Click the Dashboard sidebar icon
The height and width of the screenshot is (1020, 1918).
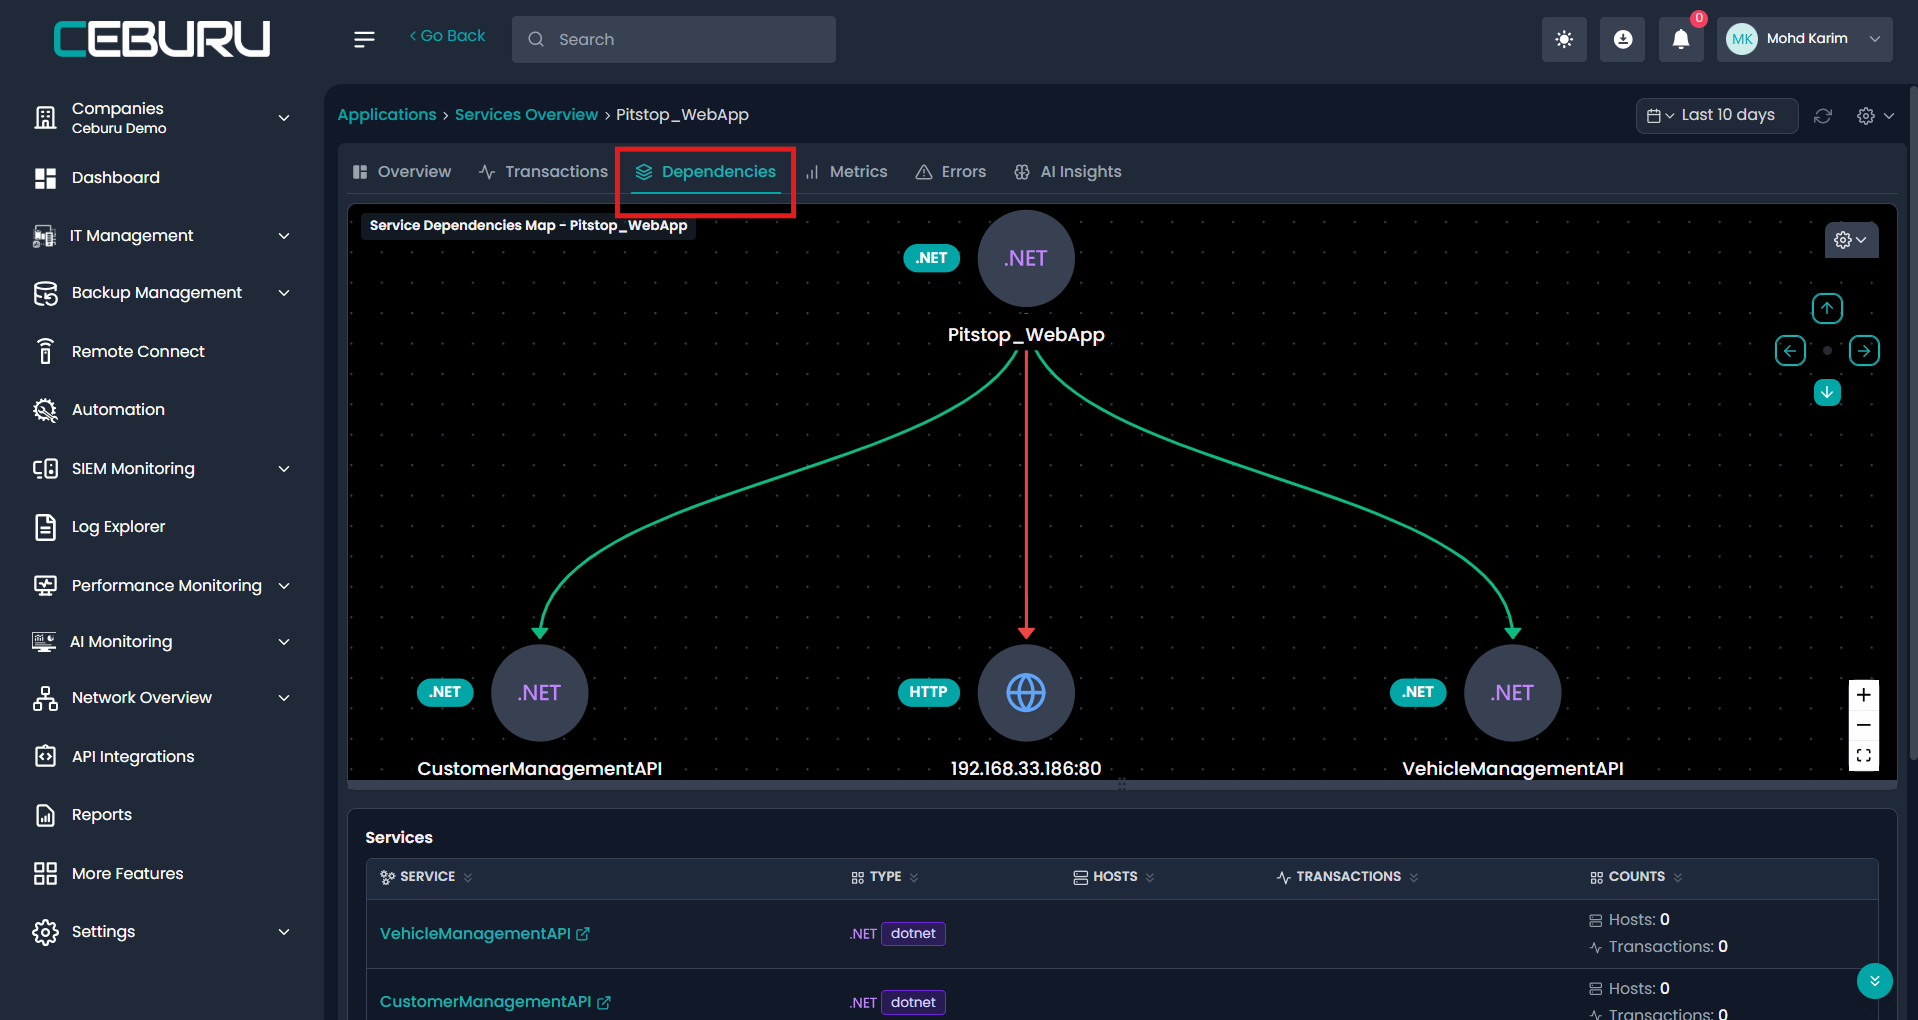pyautogui.click(x=45, y=178)
